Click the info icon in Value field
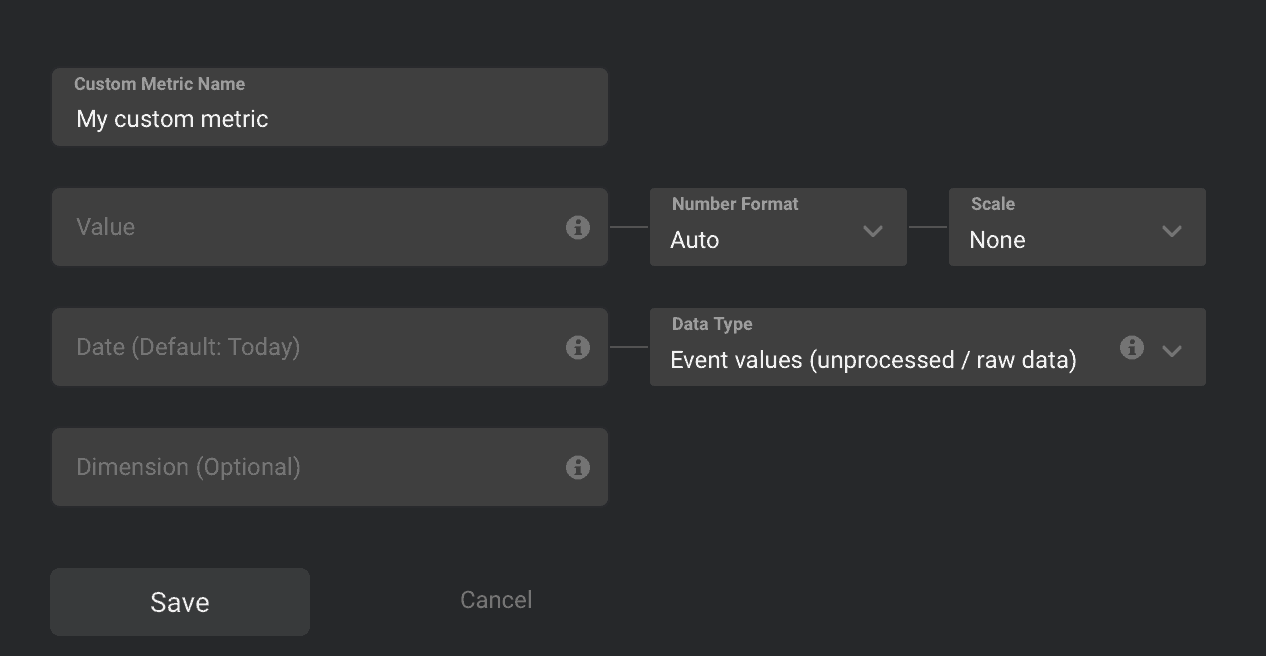Viewport: 1266px width, 656px height. pyautogui.click(x=578, y=227)
